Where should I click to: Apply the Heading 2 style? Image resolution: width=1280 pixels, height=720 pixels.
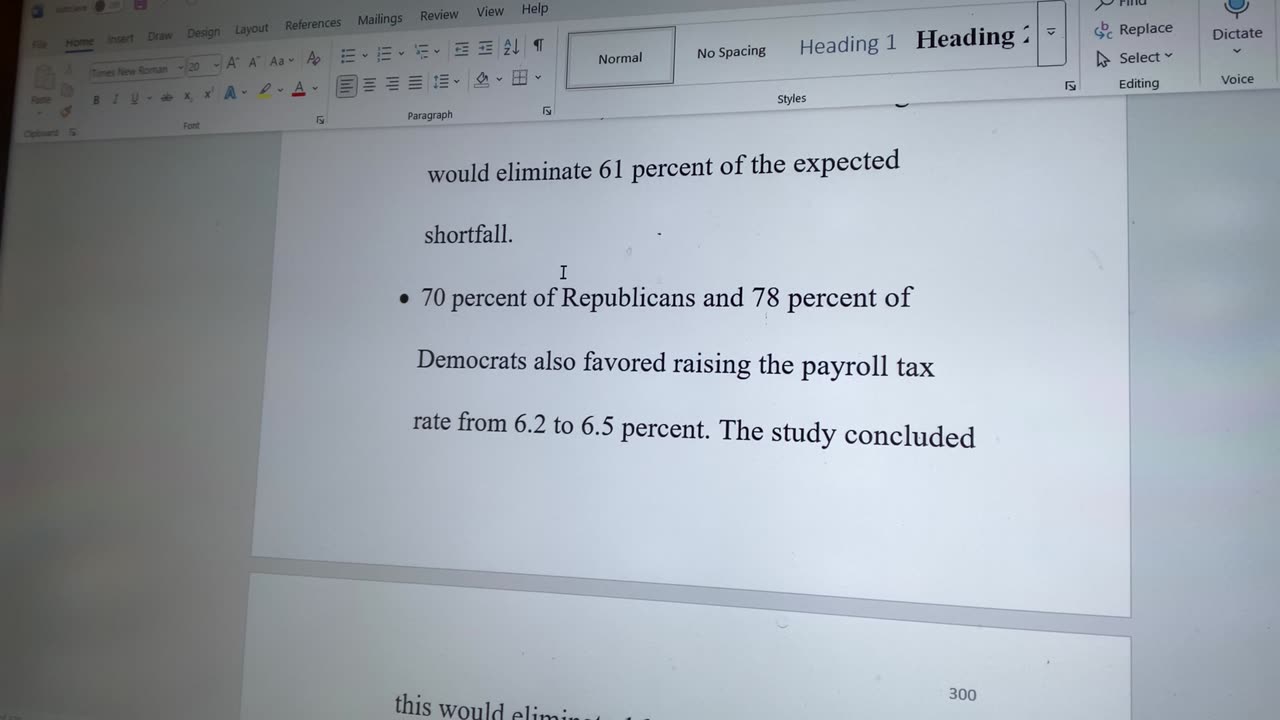click(x=972, y=38)
